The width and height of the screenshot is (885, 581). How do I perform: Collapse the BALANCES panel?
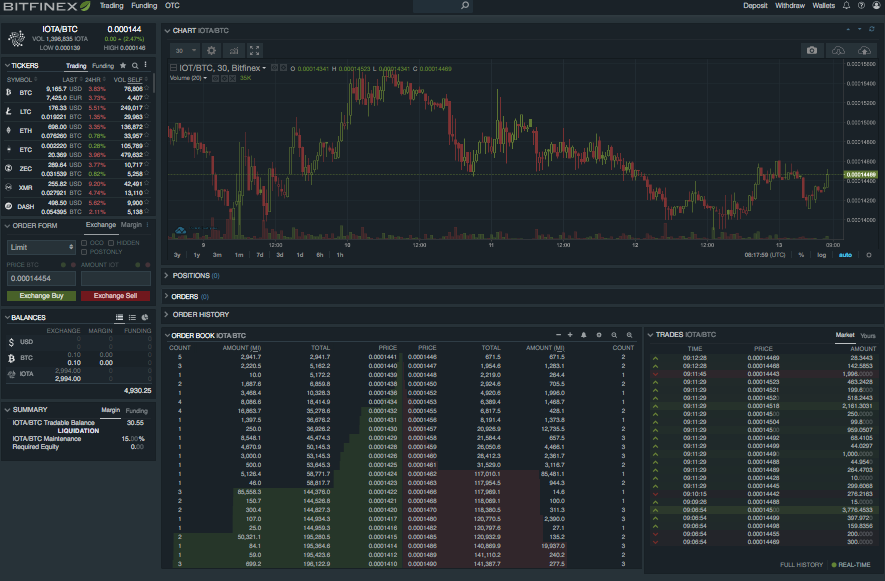[x=7, y=317]
